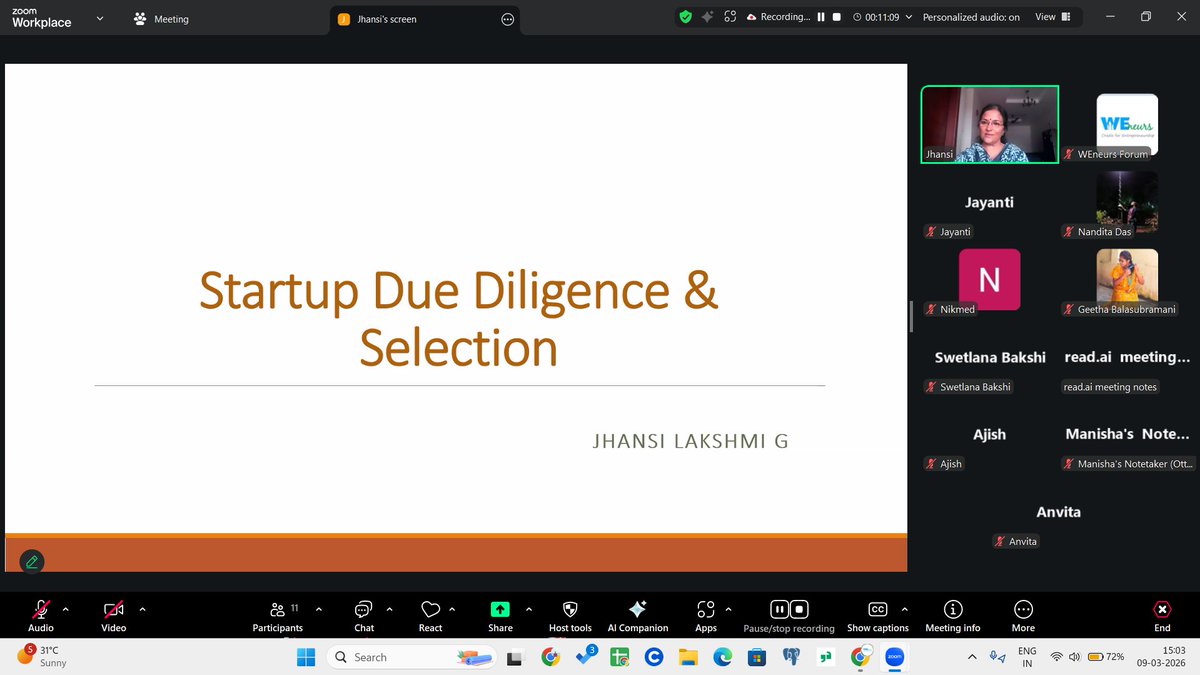Expand the captions options arrow
The width and height of the screenshot is (1200, 675).
[x=905, y=608]
